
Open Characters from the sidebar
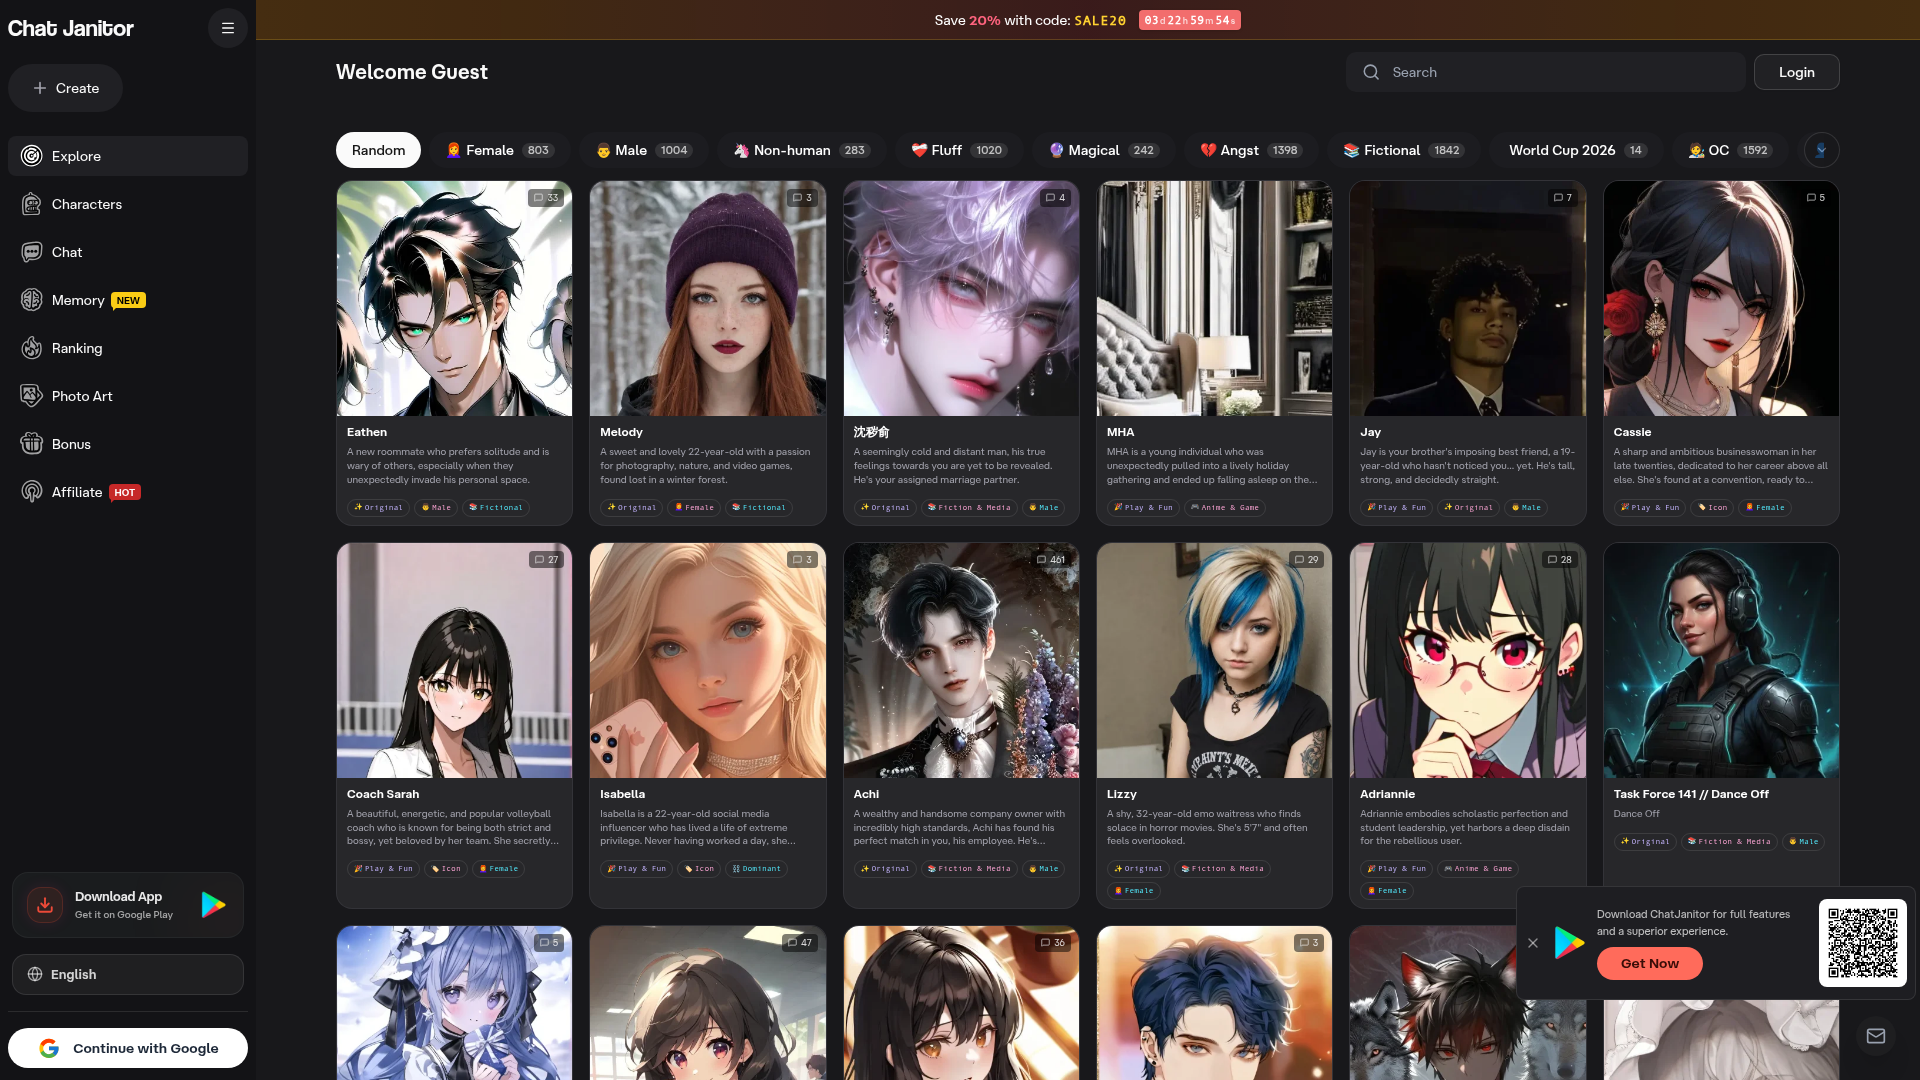[128, 204]
